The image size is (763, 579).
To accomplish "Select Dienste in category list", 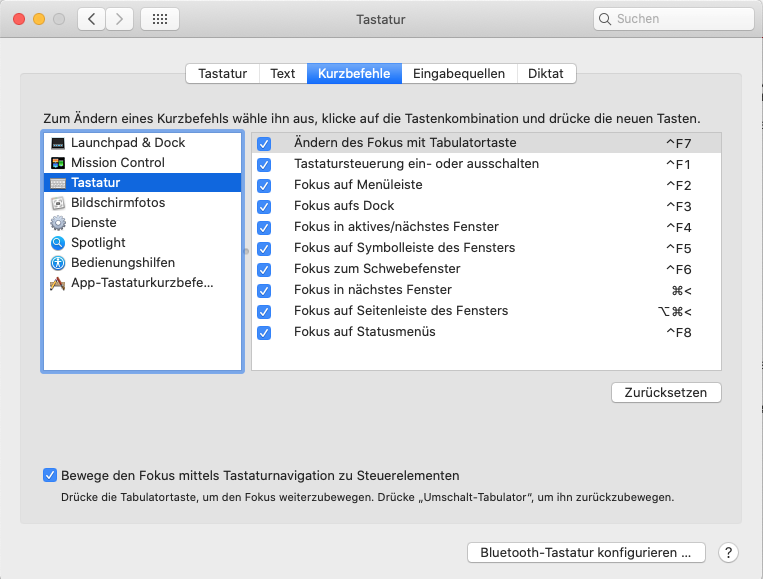I will pos(143,222).
